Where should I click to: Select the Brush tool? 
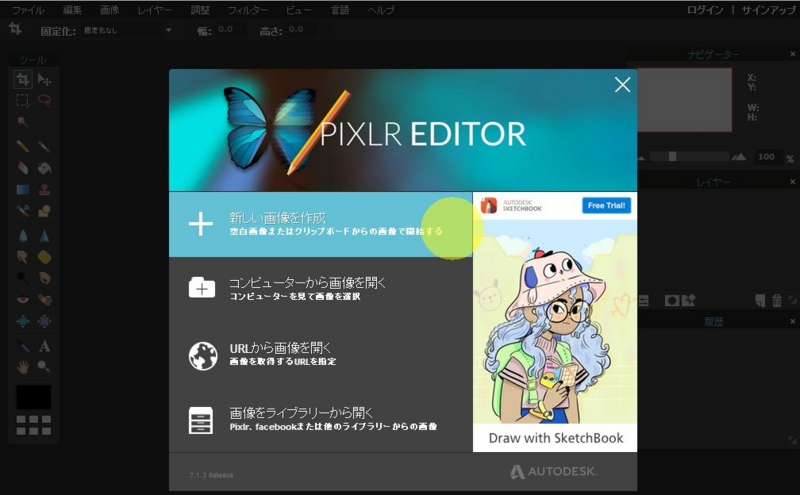coord(44,146)
